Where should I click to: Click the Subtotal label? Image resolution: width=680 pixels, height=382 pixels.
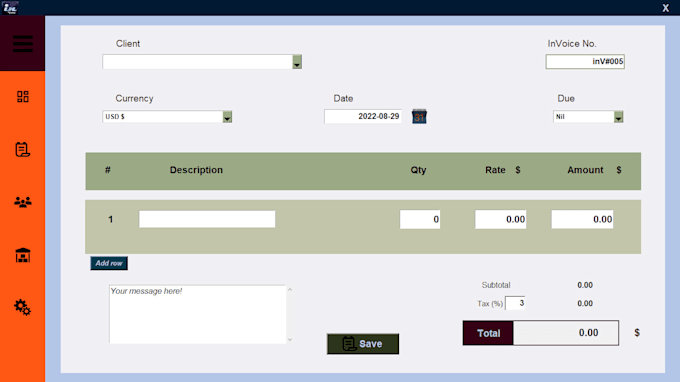point(496,285)
